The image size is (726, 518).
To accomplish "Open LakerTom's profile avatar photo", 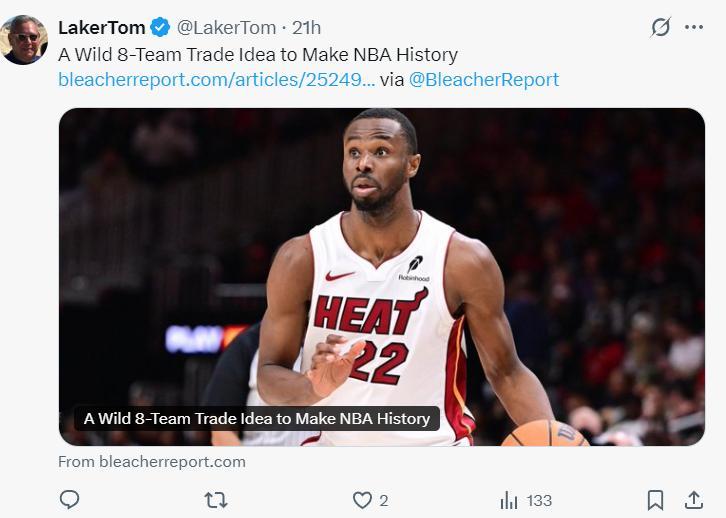I will [24, 40].
